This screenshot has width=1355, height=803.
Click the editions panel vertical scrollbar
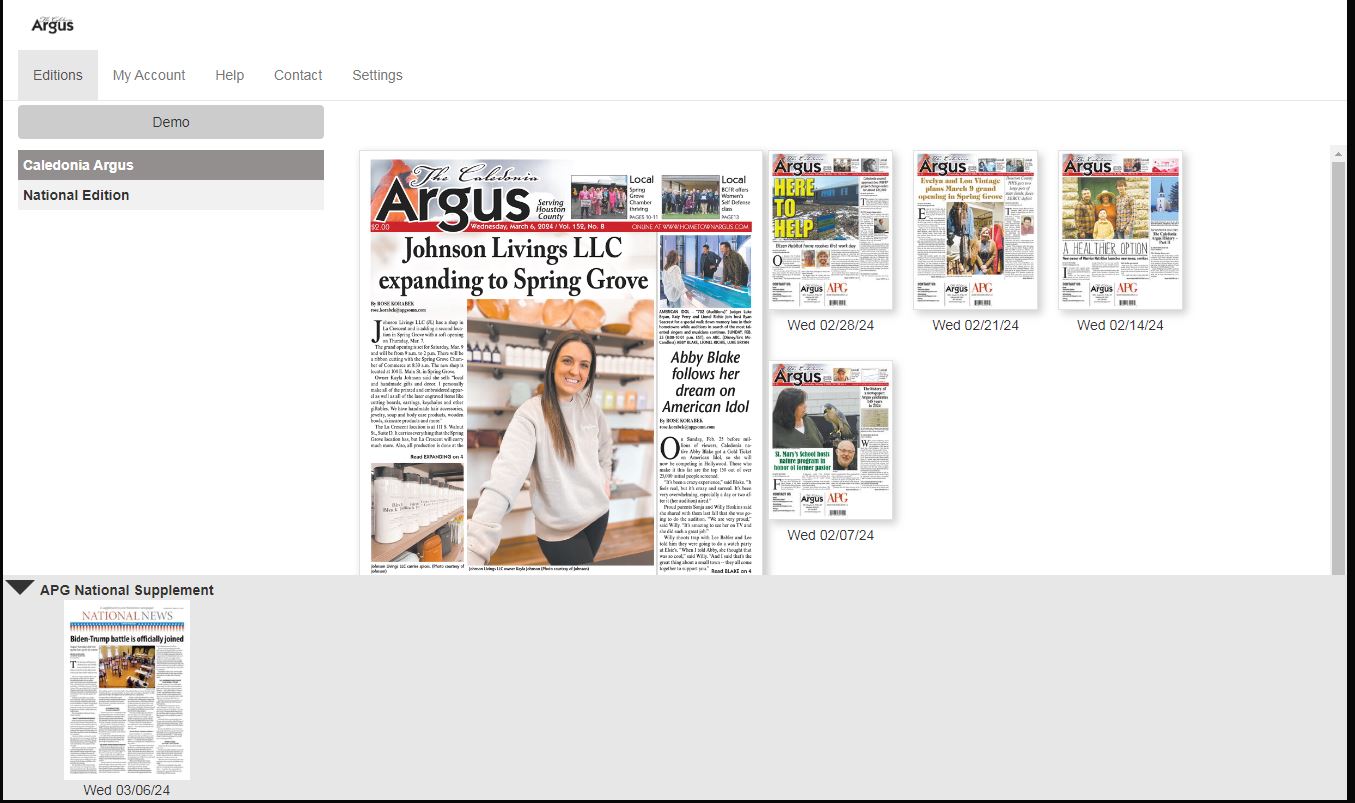(1337, 360)
